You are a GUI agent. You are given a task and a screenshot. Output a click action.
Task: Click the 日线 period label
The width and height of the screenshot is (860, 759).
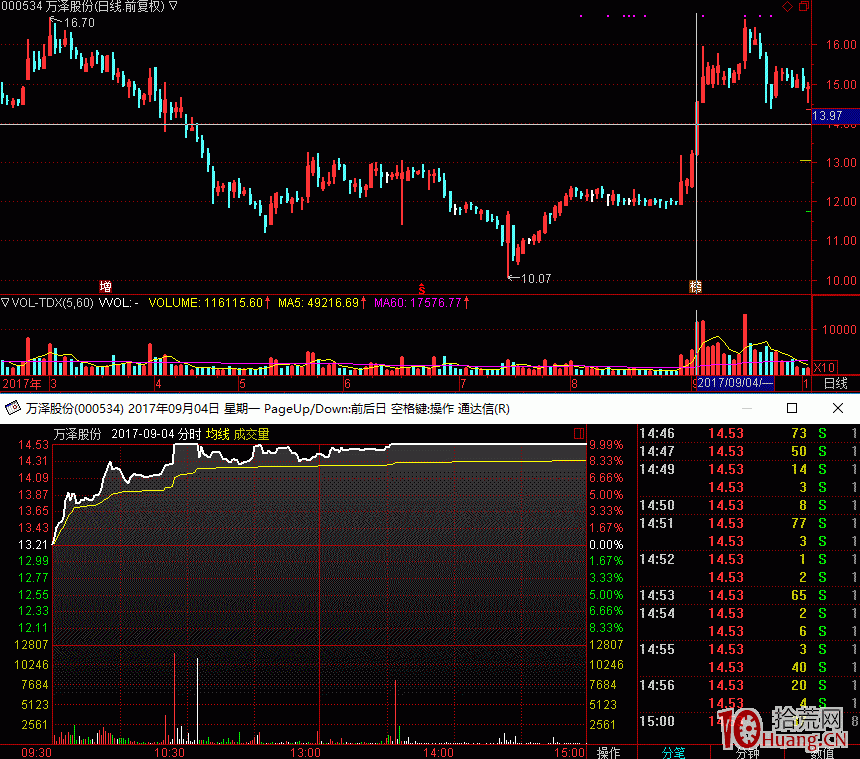tap(836, 383)
